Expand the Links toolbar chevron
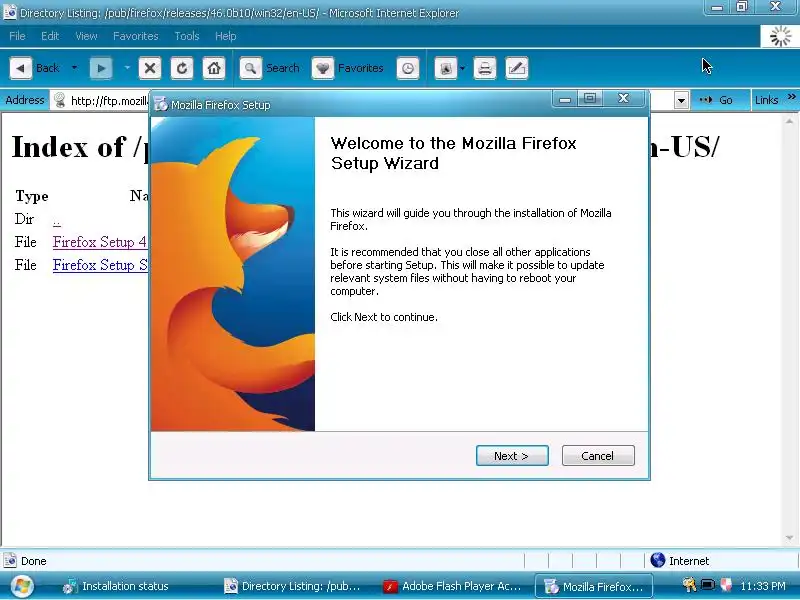Screen dimensions: 800x600 pos(791,96)
